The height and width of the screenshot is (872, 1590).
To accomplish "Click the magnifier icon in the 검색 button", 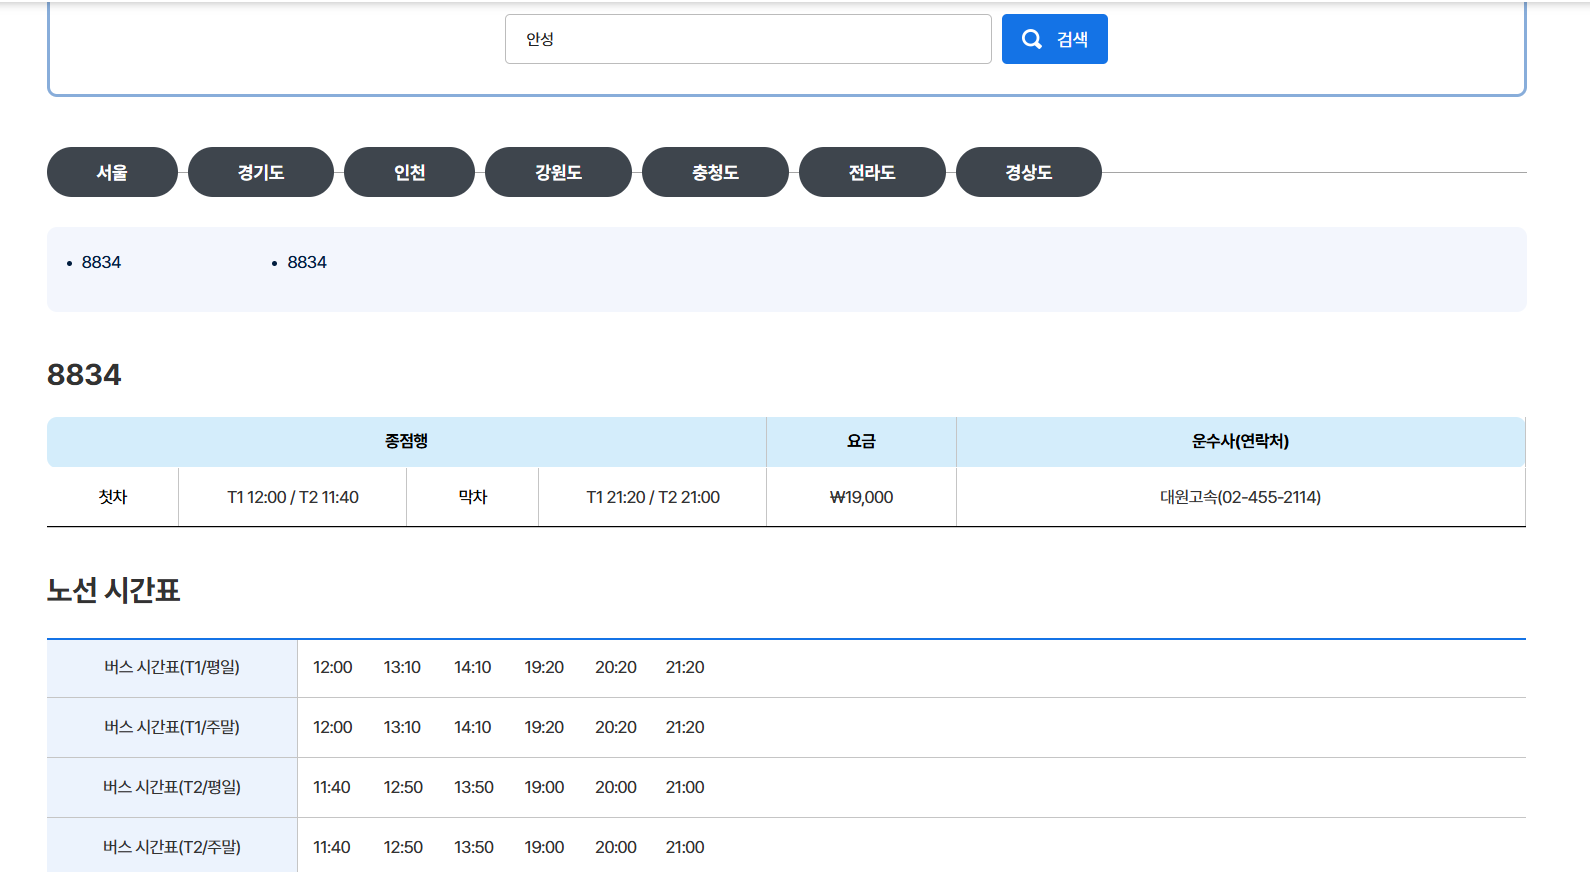I will (x=1032, y=39).
